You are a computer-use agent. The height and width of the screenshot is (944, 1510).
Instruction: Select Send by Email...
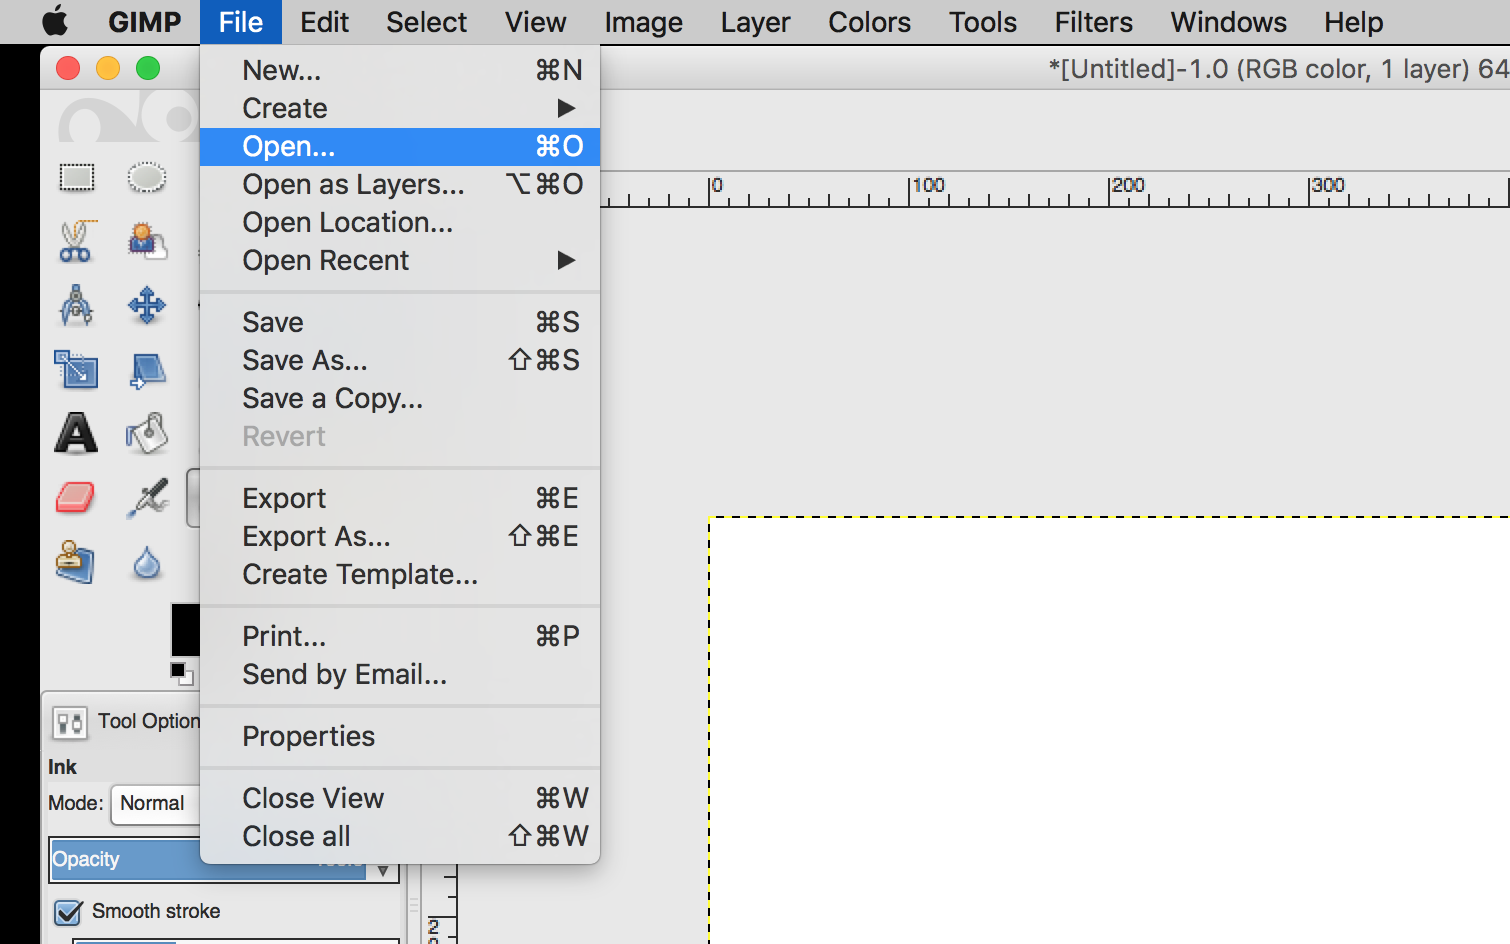(x=400, y=675)
